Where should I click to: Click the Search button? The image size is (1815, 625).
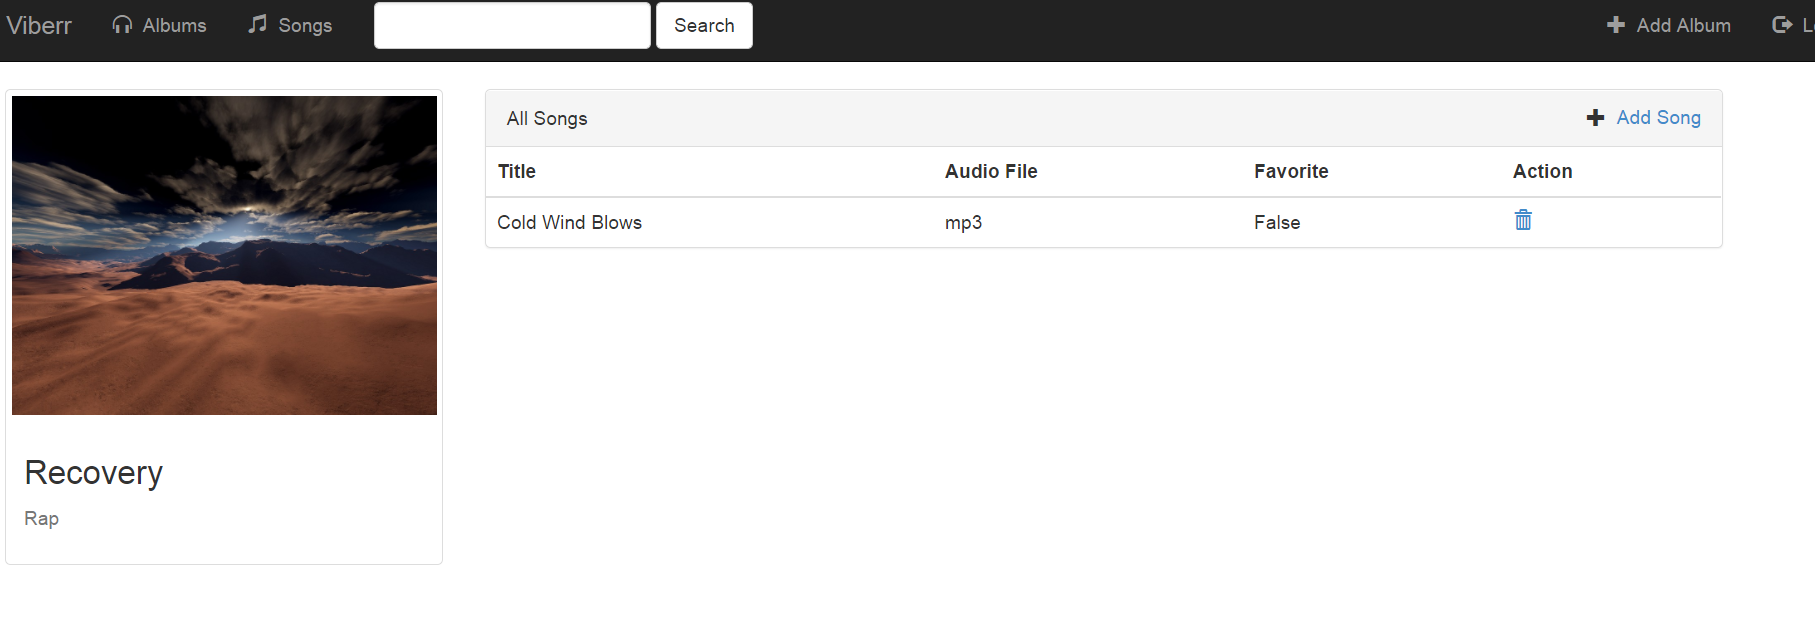(704, 25)
